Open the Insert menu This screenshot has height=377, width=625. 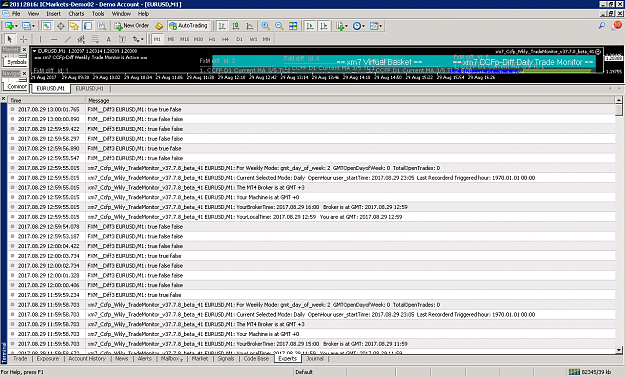[x=53, y=14]
